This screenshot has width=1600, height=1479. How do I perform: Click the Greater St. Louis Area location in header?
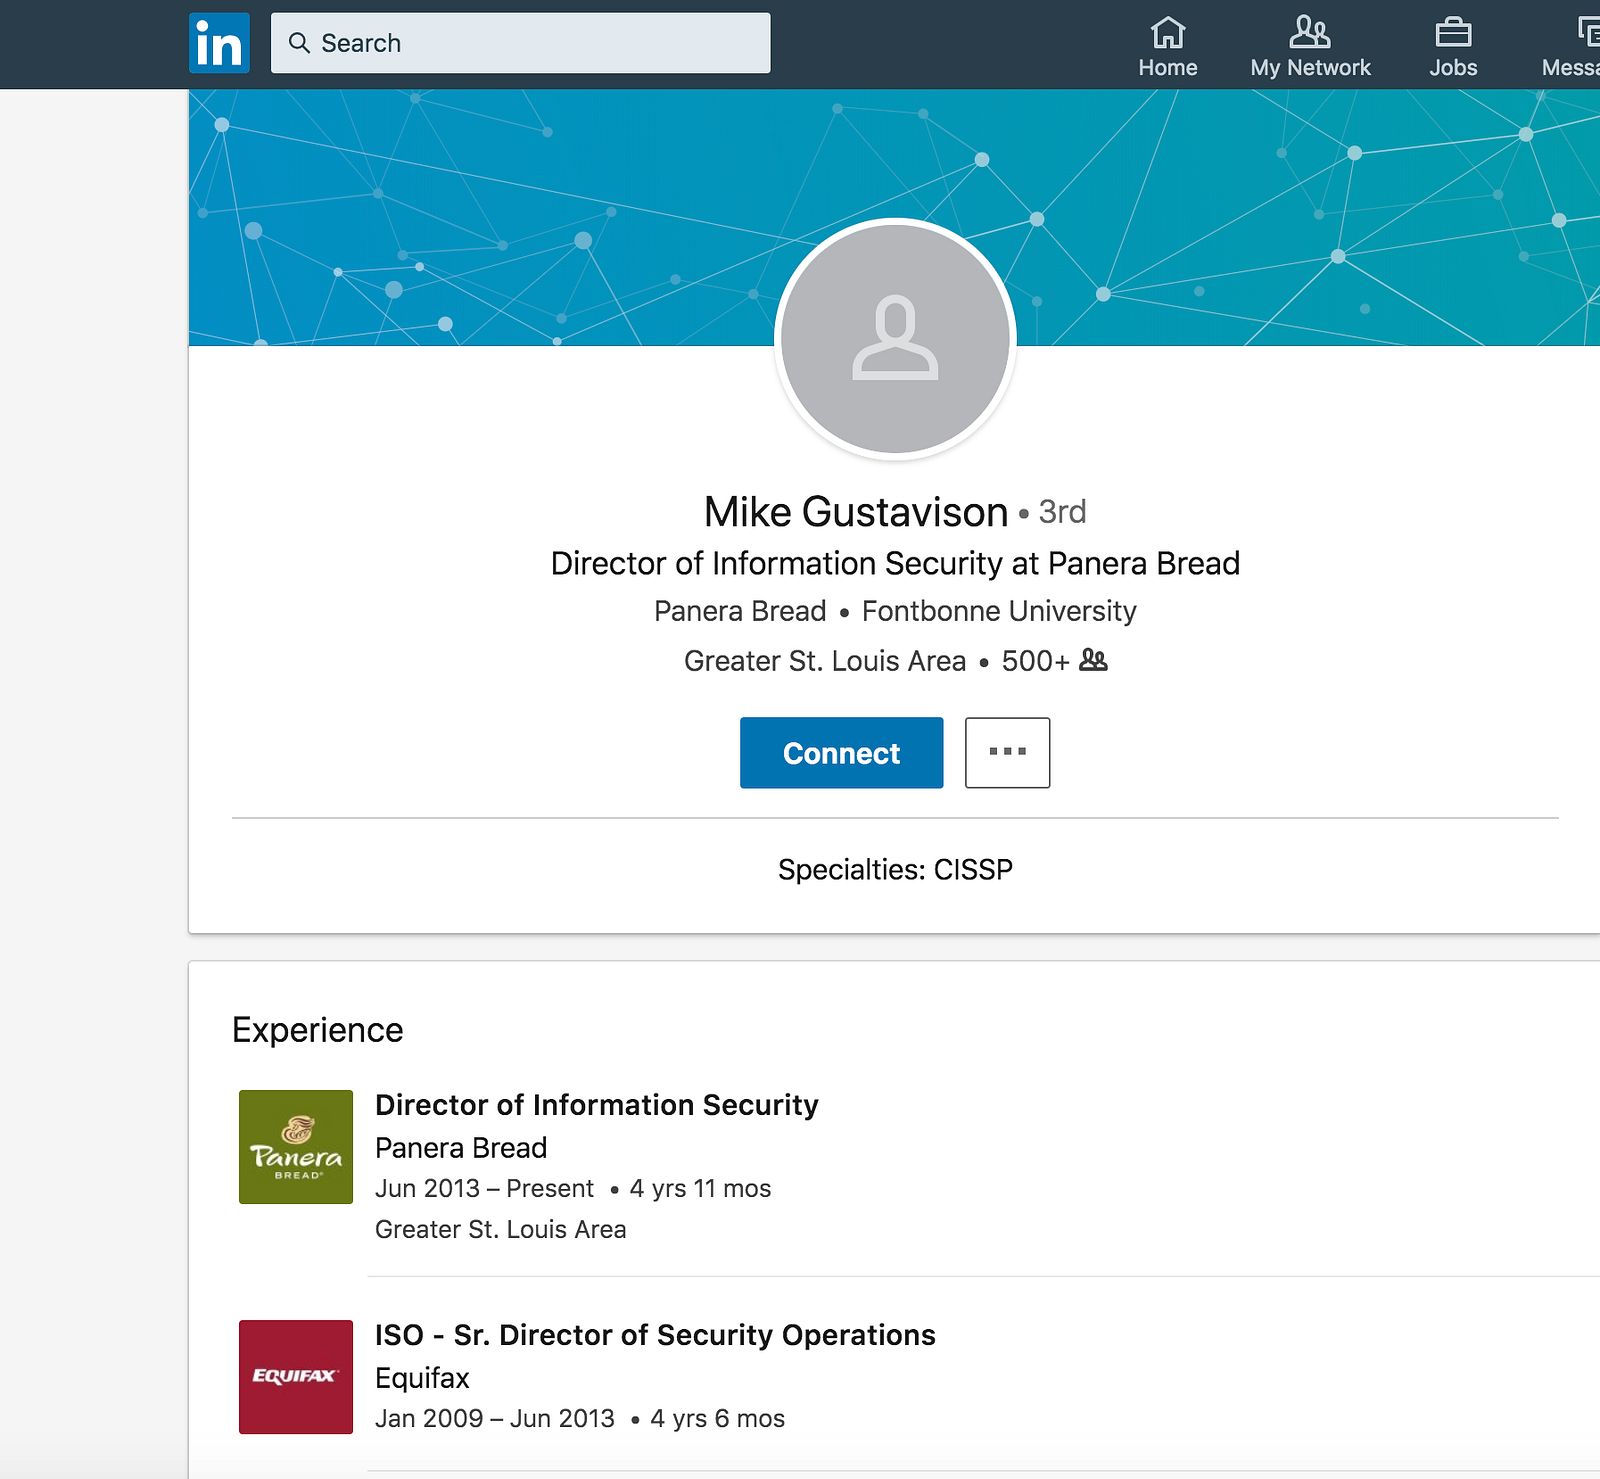(x=825, y=661)
